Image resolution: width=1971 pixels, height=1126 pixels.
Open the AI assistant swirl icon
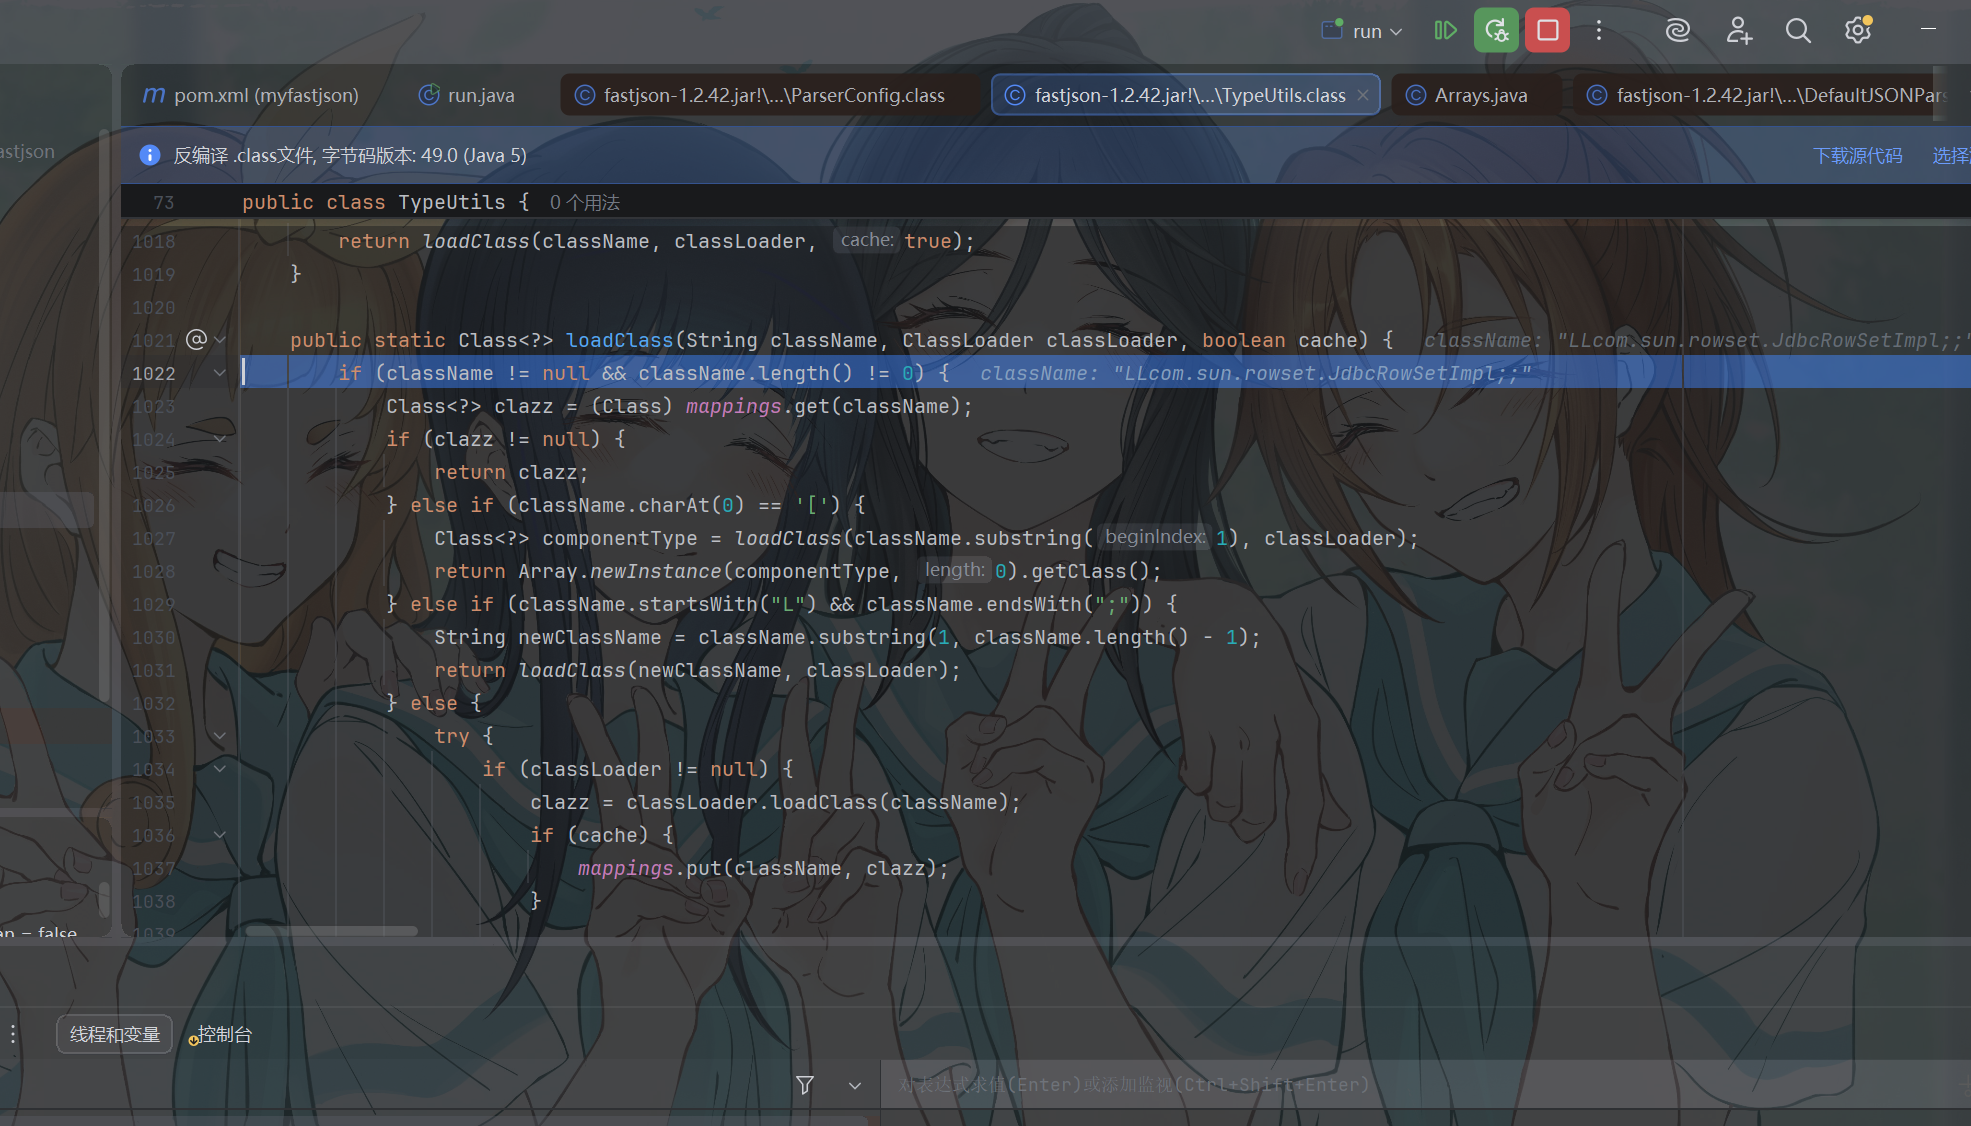[x=1677, y=31]
